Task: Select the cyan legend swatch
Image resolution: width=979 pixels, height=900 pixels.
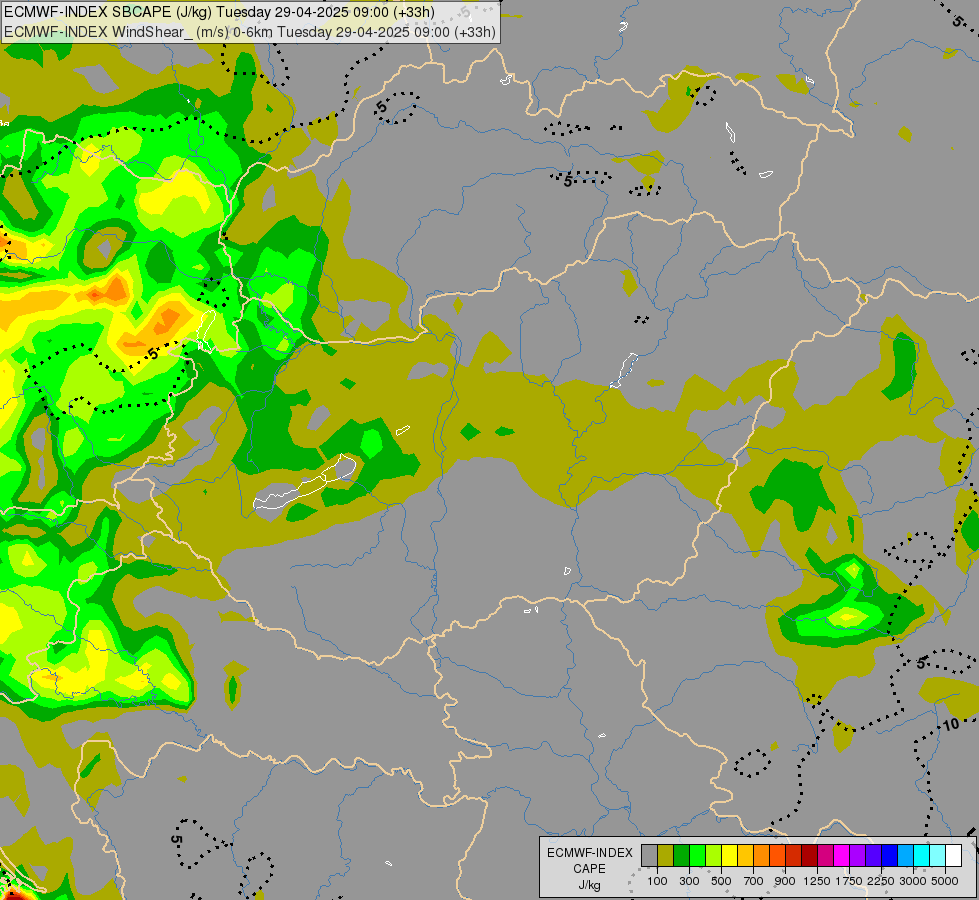Action: (x=921, y=856)
